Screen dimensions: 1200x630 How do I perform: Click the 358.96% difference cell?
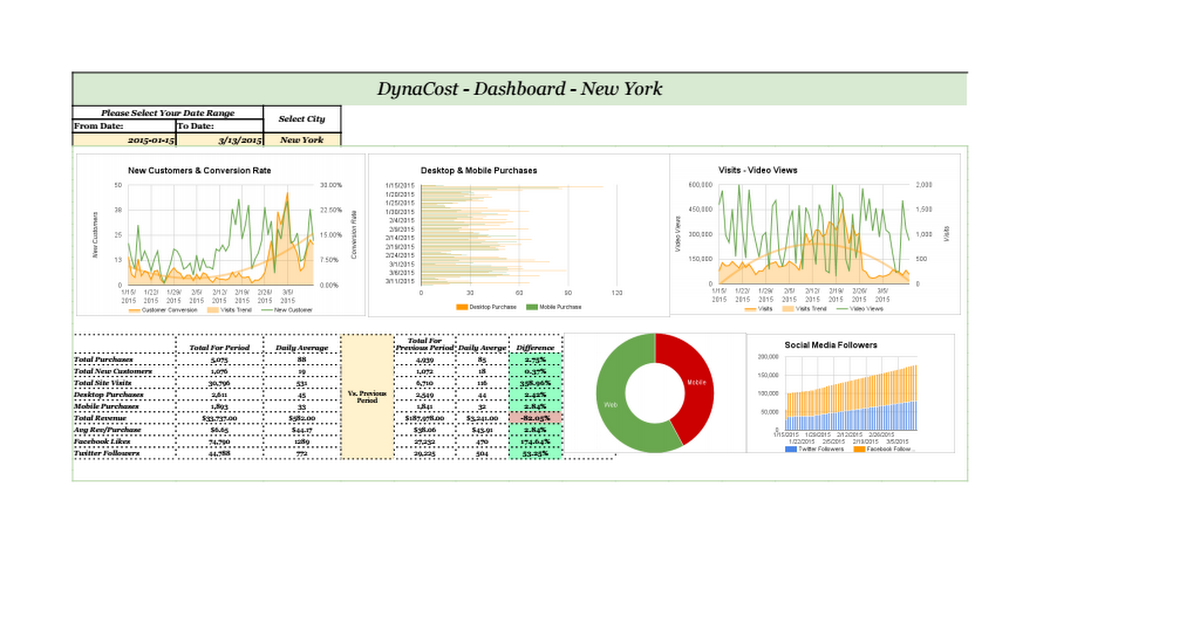(x=535, y=383)
